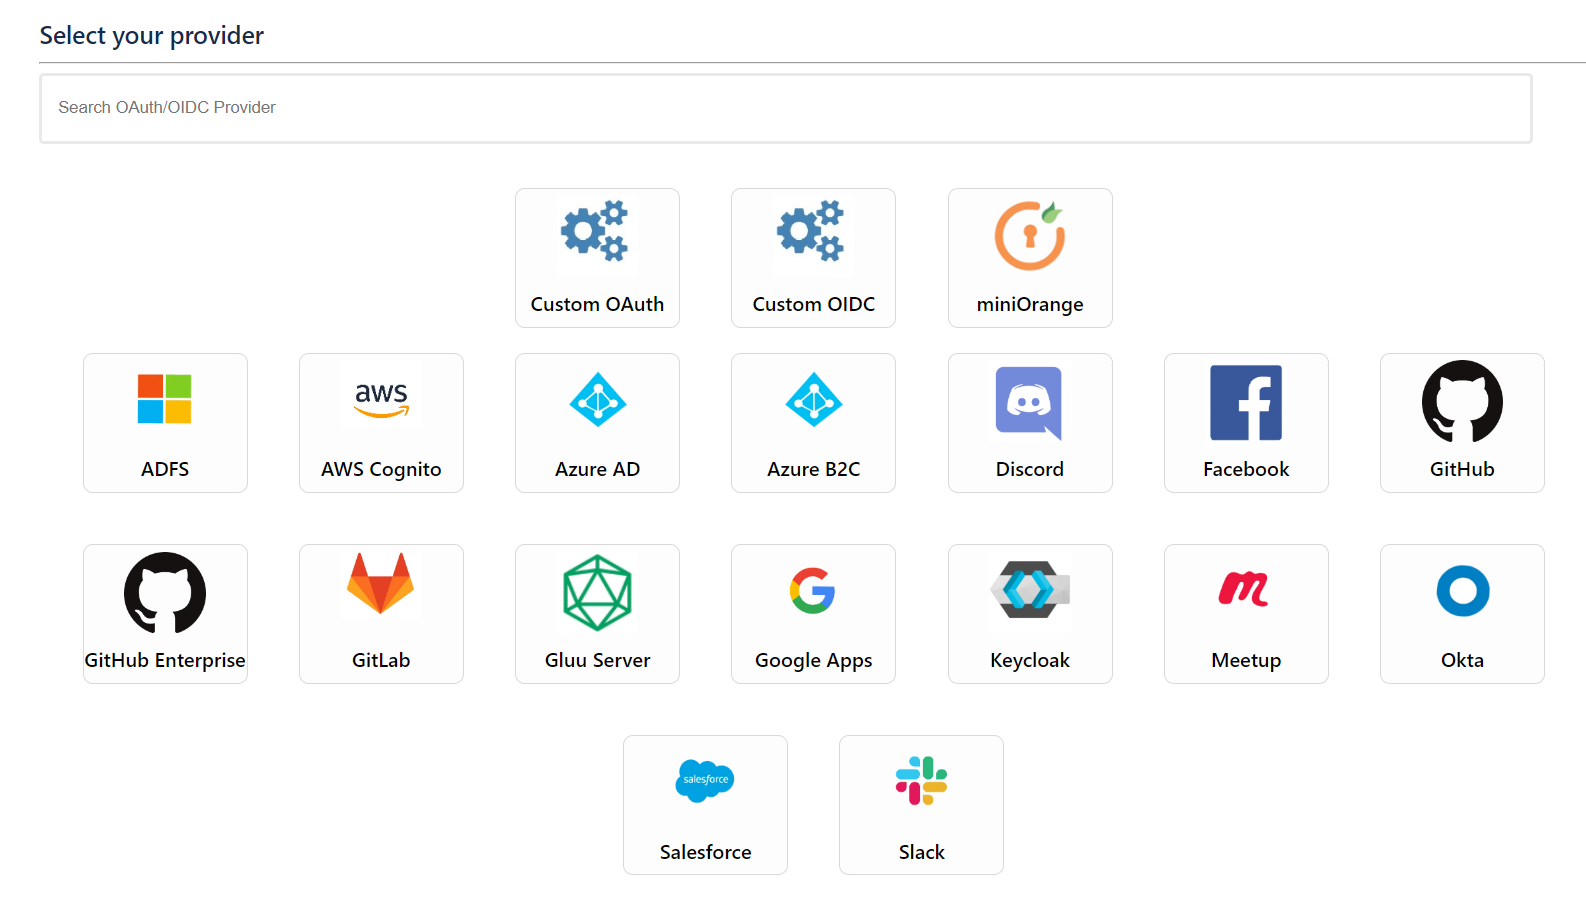
Task: Click the GitHub label text
Action: pyautogui.click(x=1462, y=469)
